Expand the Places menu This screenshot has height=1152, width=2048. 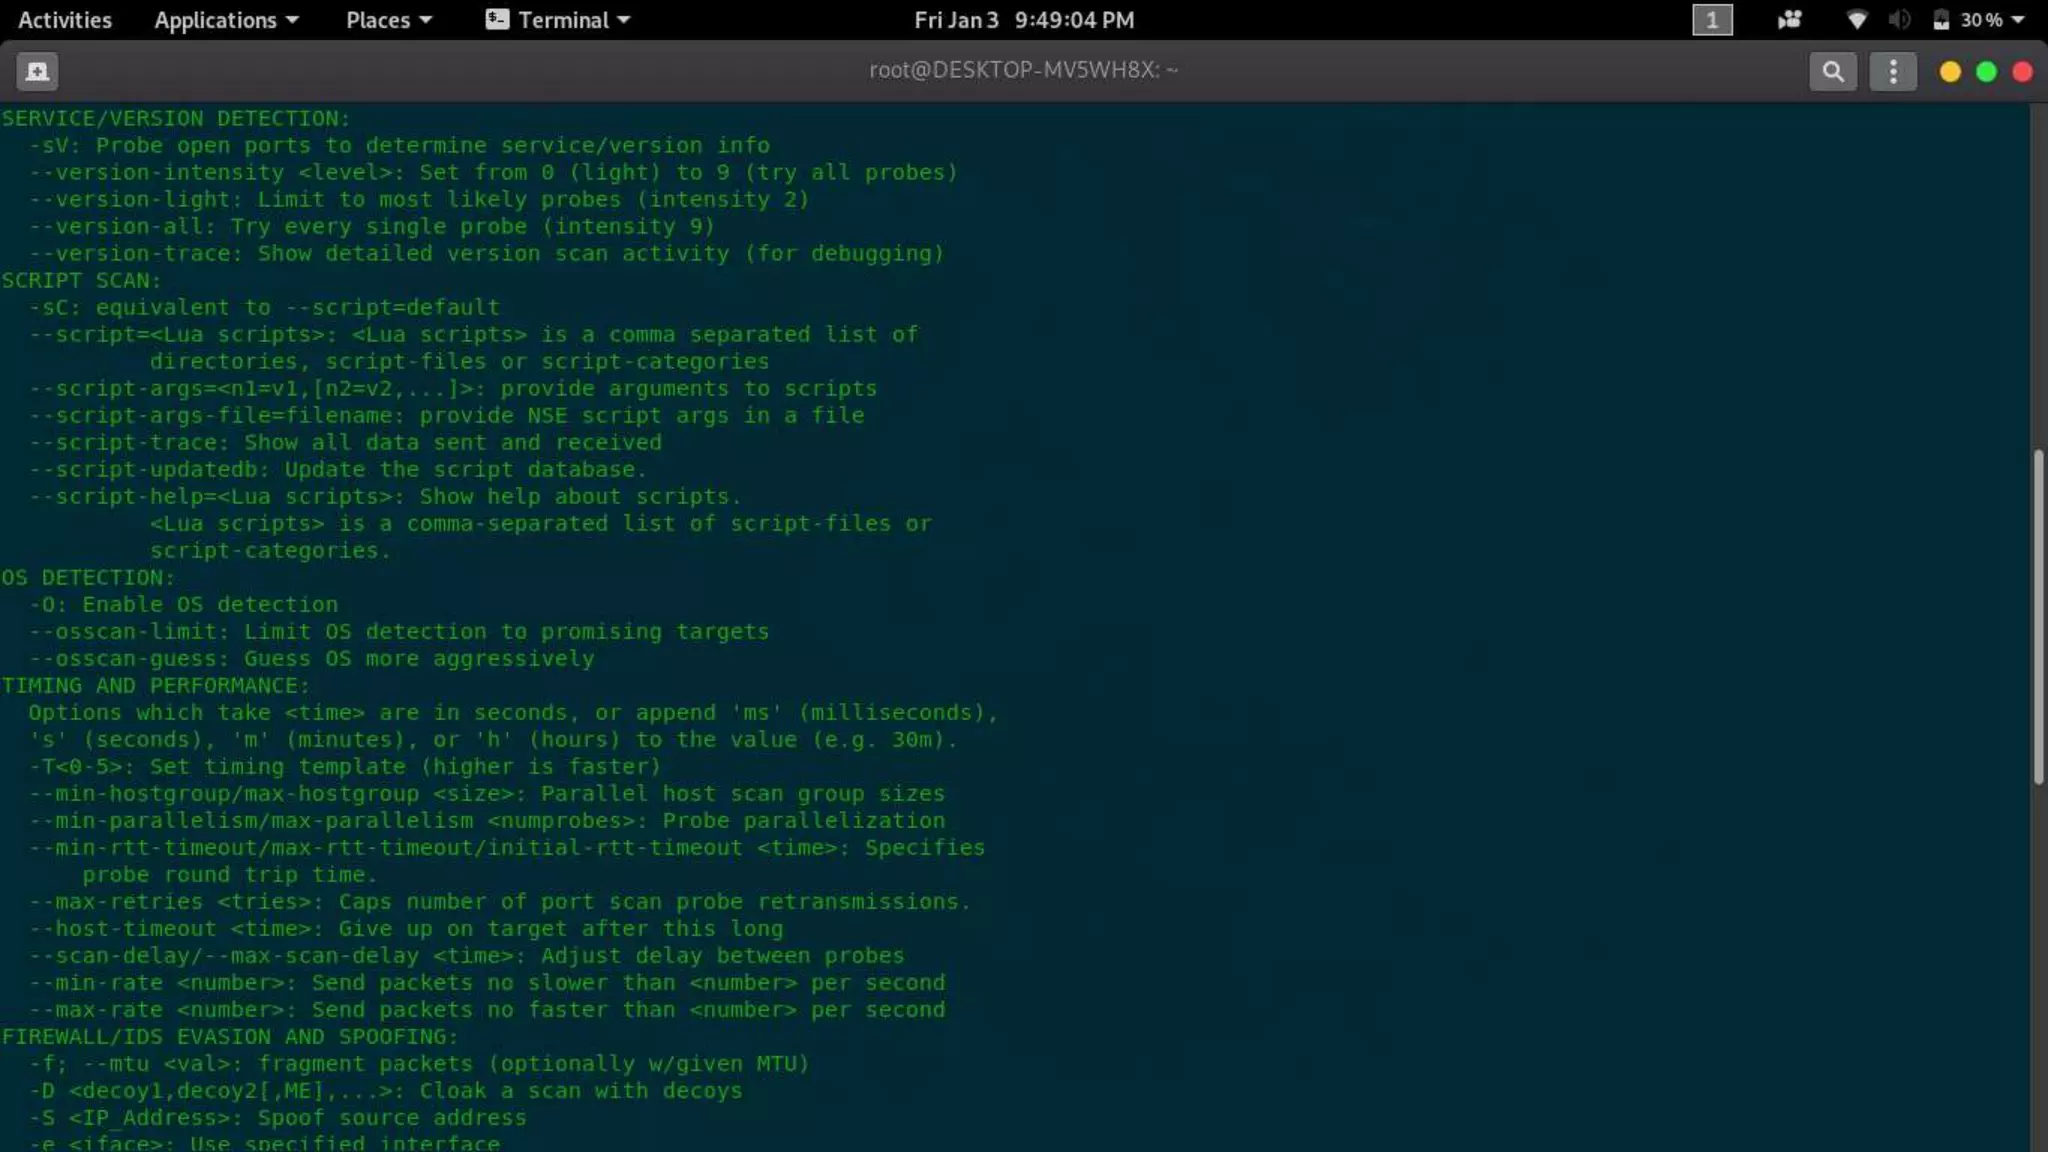[388, 20]
